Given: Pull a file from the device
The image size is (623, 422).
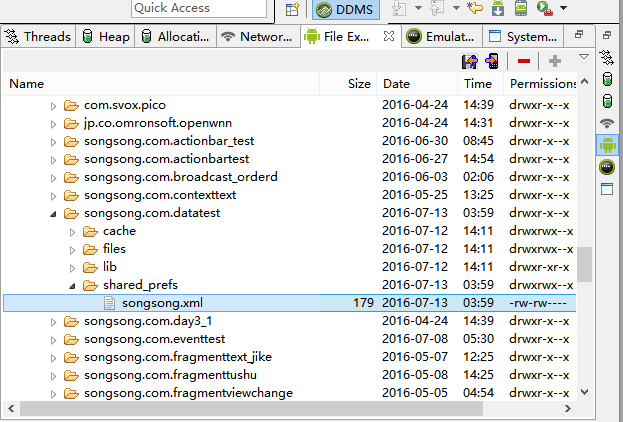Looking at the screenshot, I should coord(470,61).
